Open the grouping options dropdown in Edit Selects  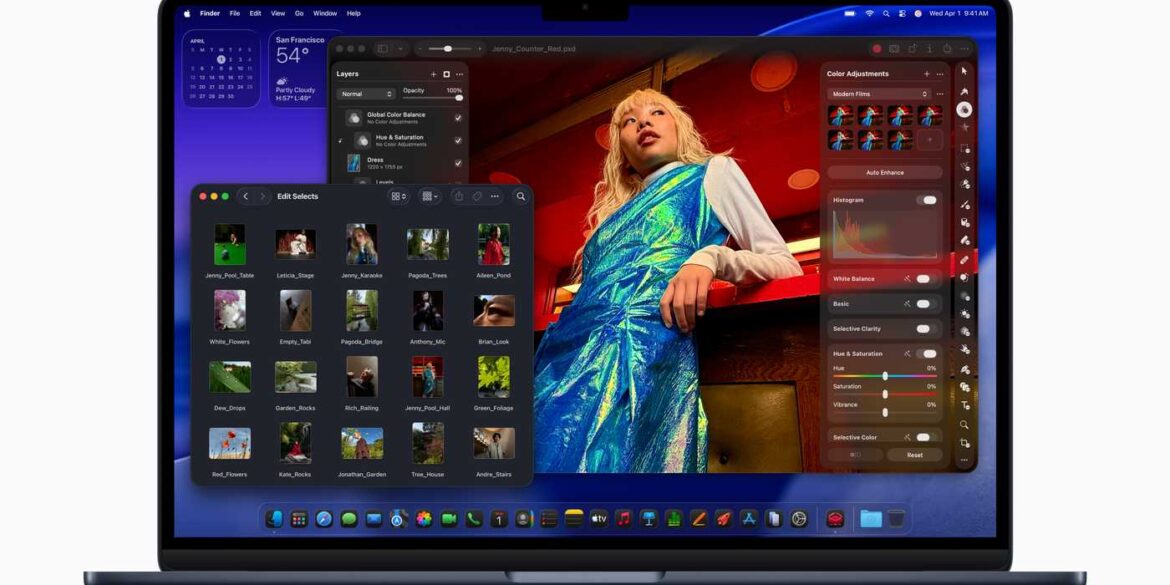pyautogui.click(x=431, y=197)
